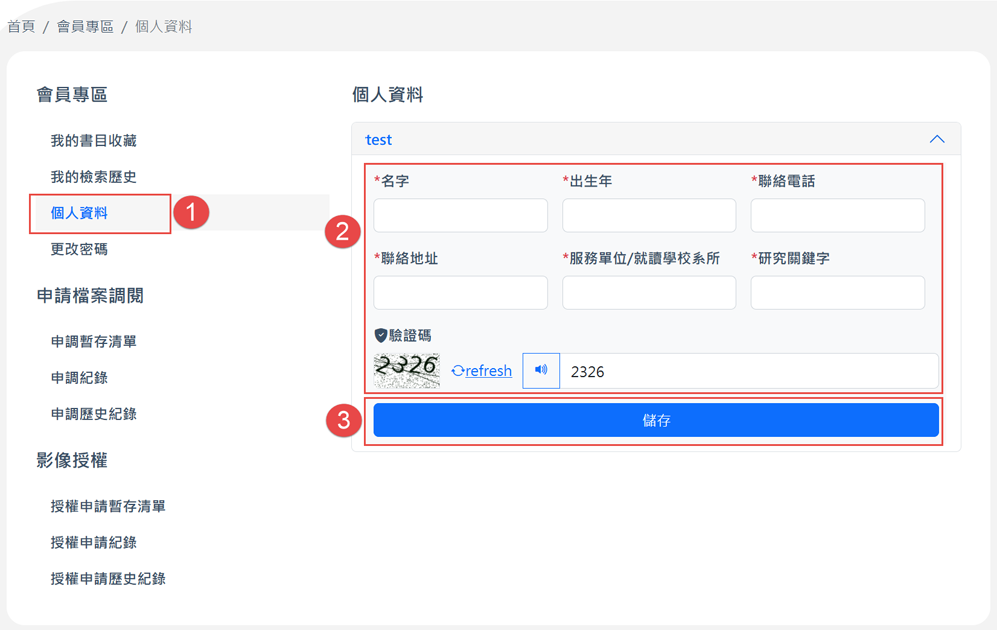
Task: Open 授權申請紀錄 in sidebar
Action: click(93, 542)
